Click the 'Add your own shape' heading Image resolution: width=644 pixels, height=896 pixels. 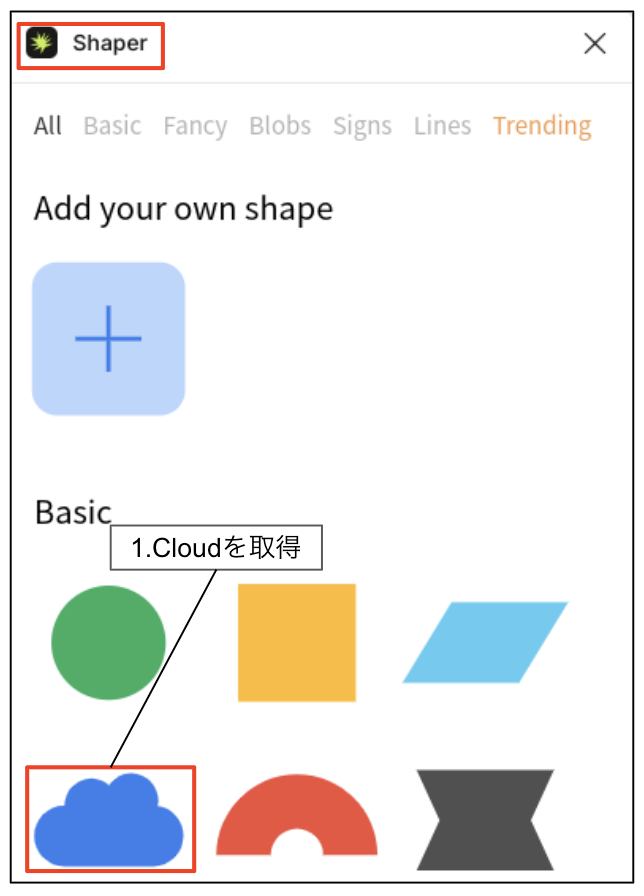[x=183, y=209]
